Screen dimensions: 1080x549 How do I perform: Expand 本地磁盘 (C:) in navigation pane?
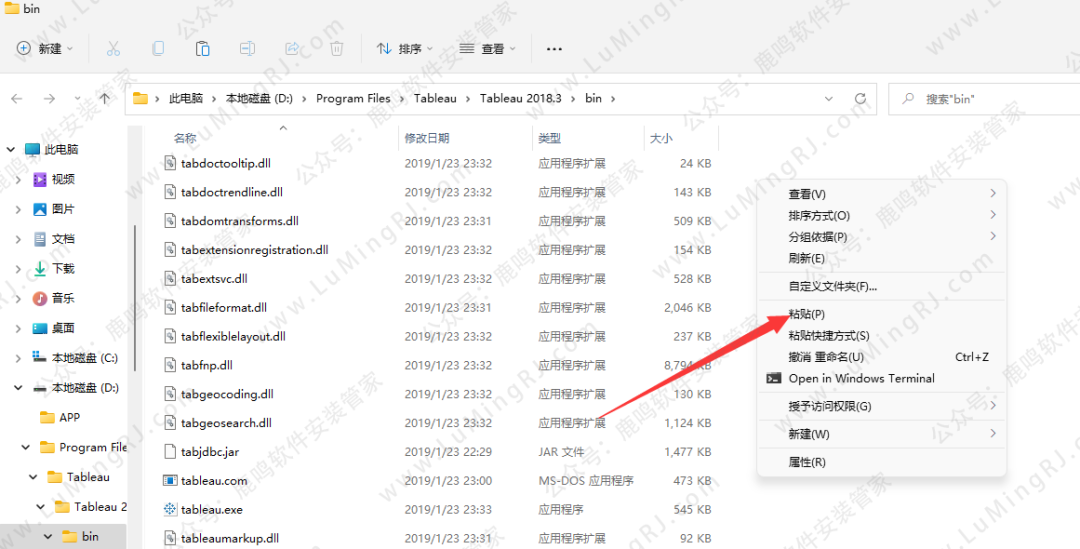click(19, 358)
